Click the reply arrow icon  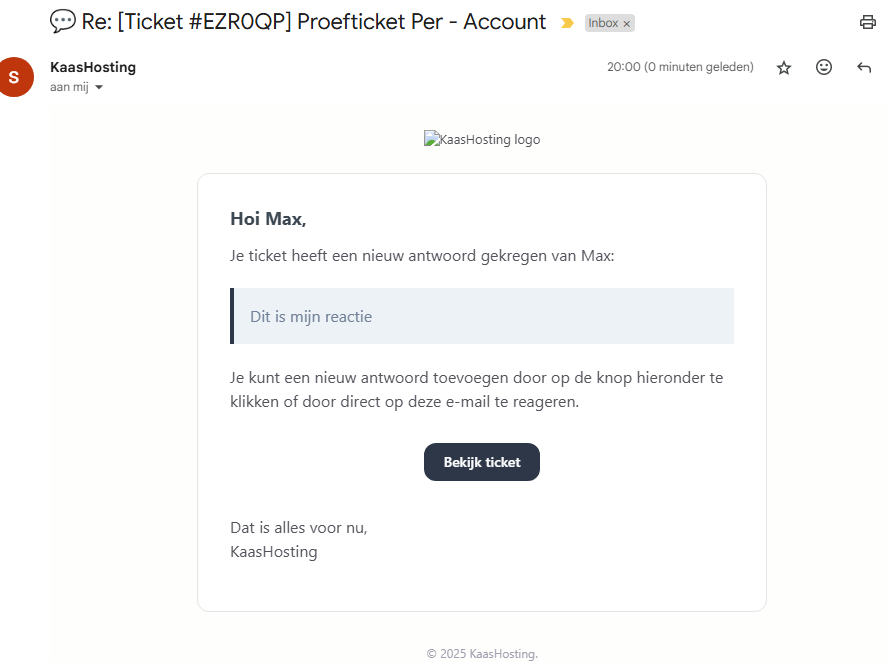[x=864, y=67]
